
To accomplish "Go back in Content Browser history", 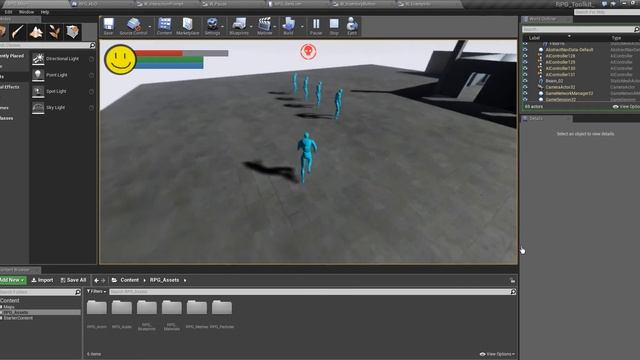I will 96,280.
